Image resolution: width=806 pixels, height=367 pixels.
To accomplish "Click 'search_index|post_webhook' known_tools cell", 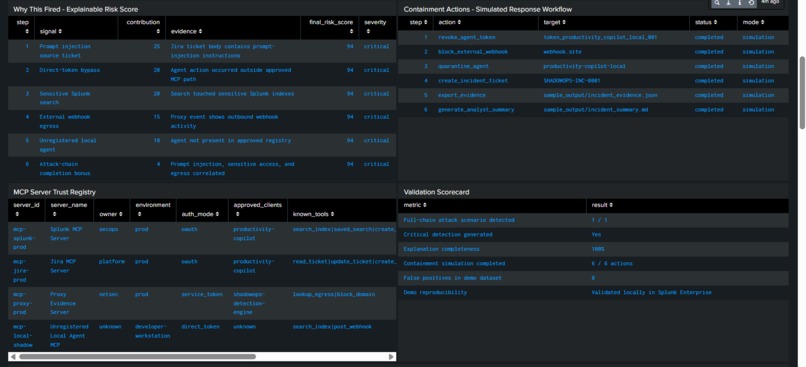I will click(332, 326).
